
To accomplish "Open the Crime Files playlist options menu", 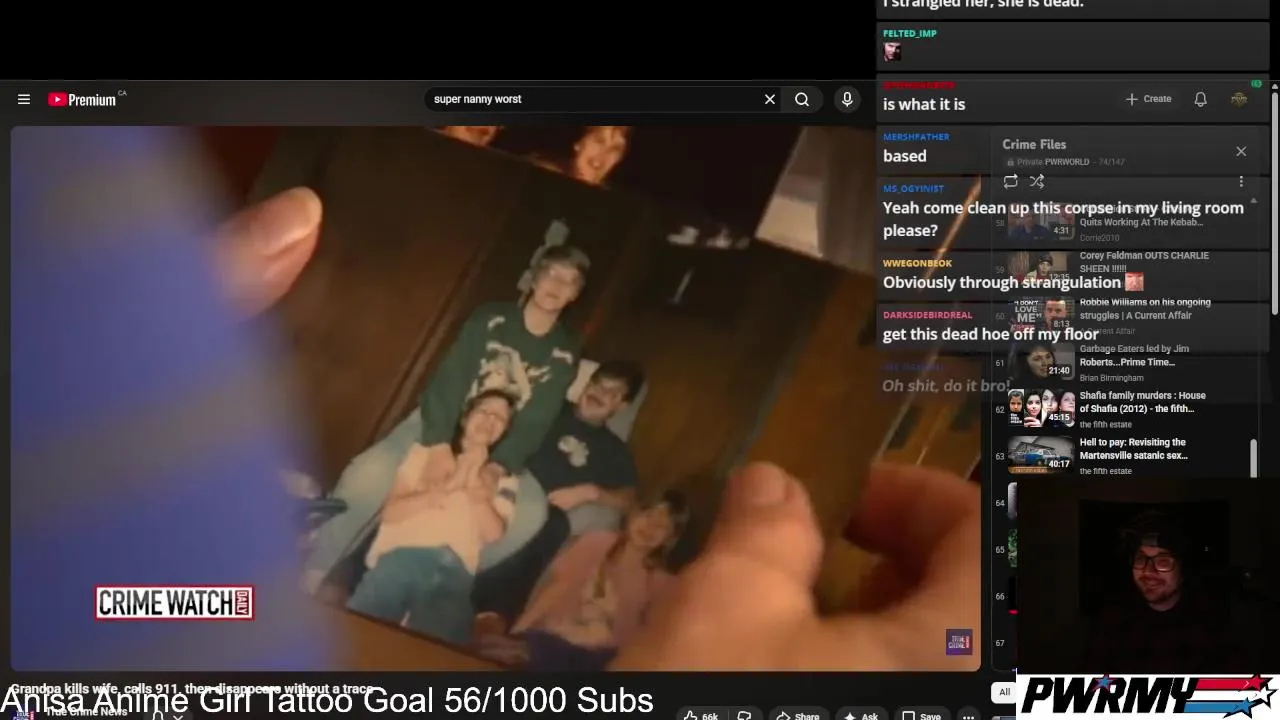I will point(1241,181).
